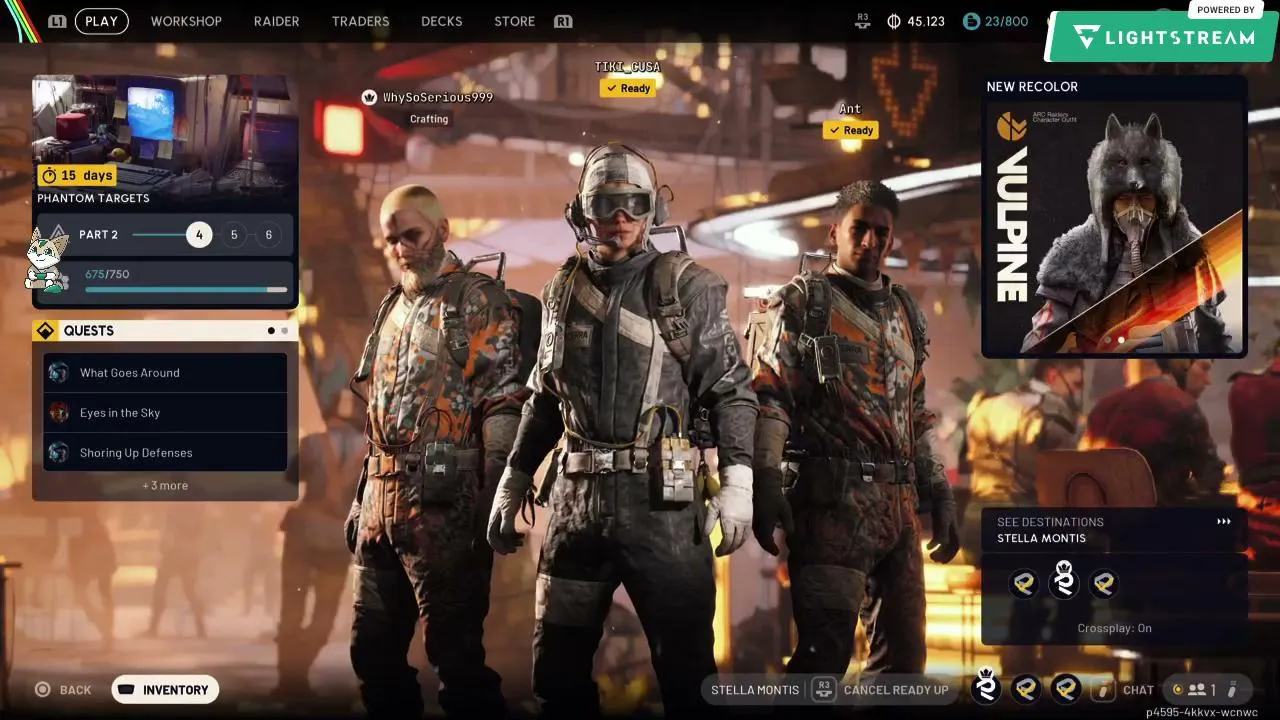Click the first yellow emblem in squad panel
The width and height of the screenshot is (1280, 720).
[x=1024, y=583]
